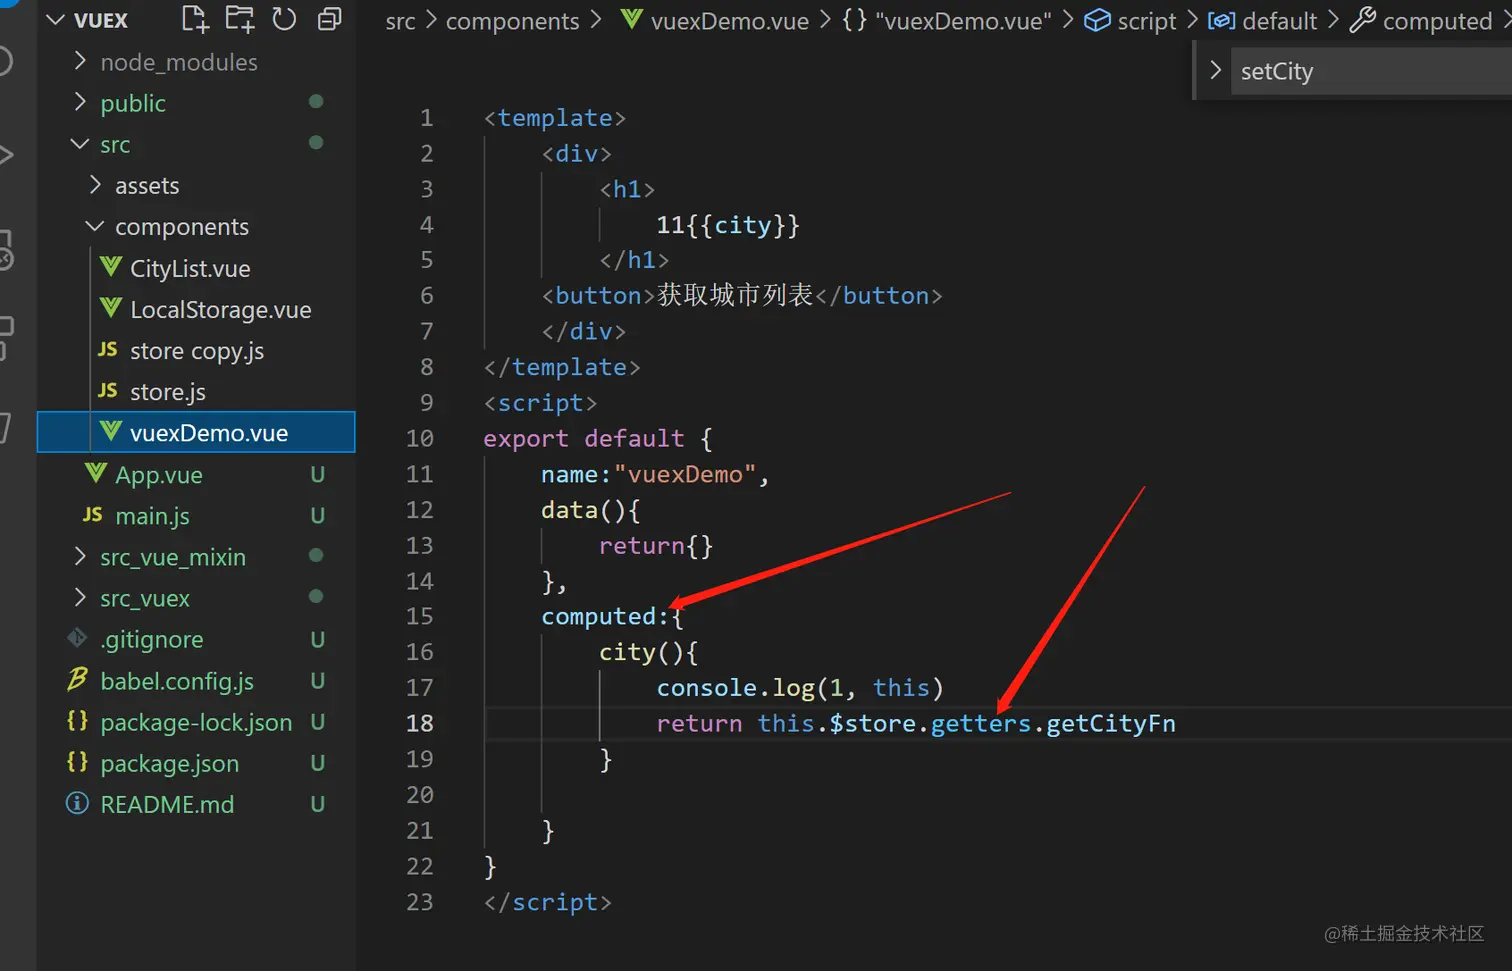
Task: Click the components breadcrumb segment
Action: pyautogui.click(x=512, y=21)
